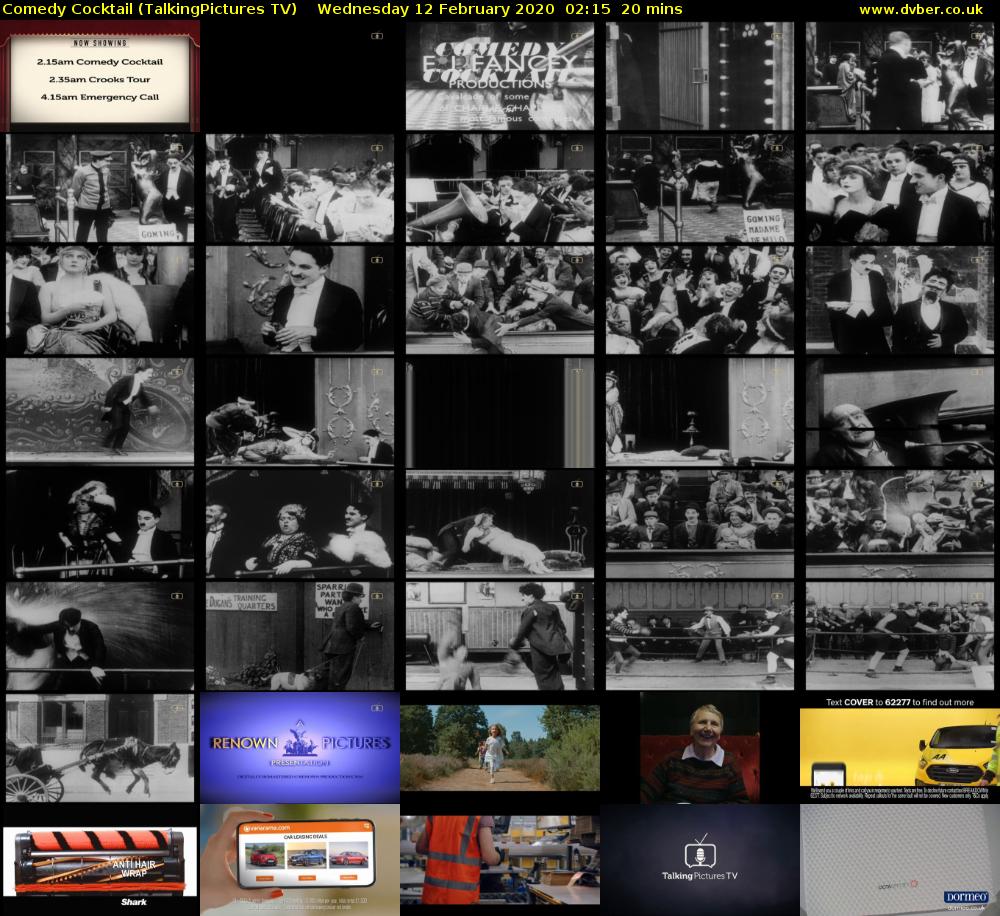Viewport: 1000px width, 916px height.
Task: Open the stage dancer in swirling set thumbnail
Action: [x=100, y=412]
